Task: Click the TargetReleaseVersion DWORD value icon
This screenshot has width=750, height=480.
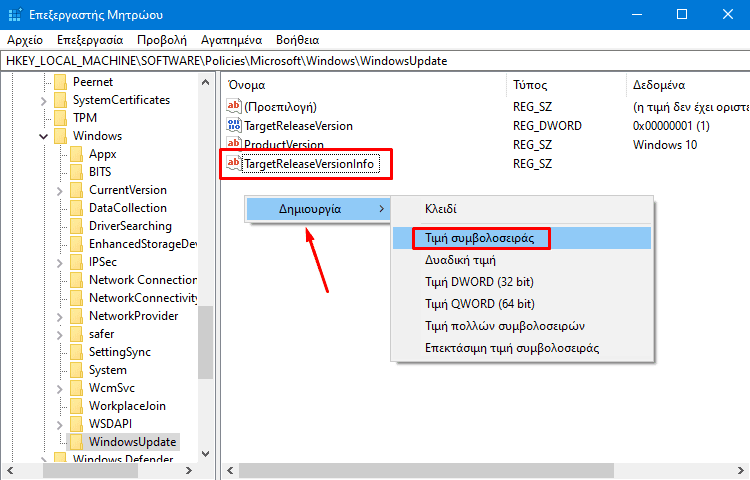Action: 234,125
